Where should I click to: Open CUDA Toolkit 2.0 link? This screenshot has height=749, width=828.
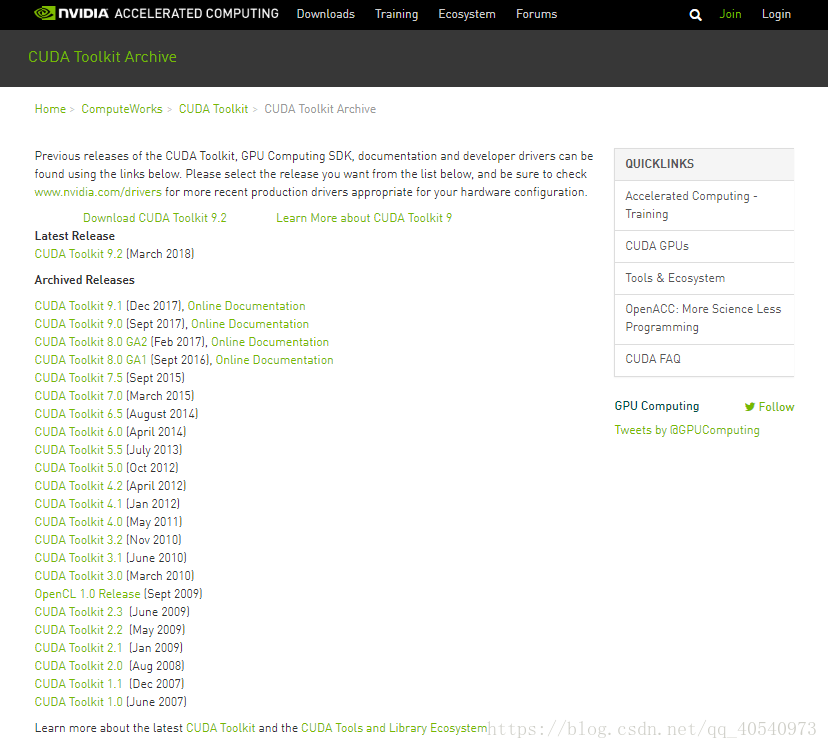pyautogui.click(x=79, y=666)
